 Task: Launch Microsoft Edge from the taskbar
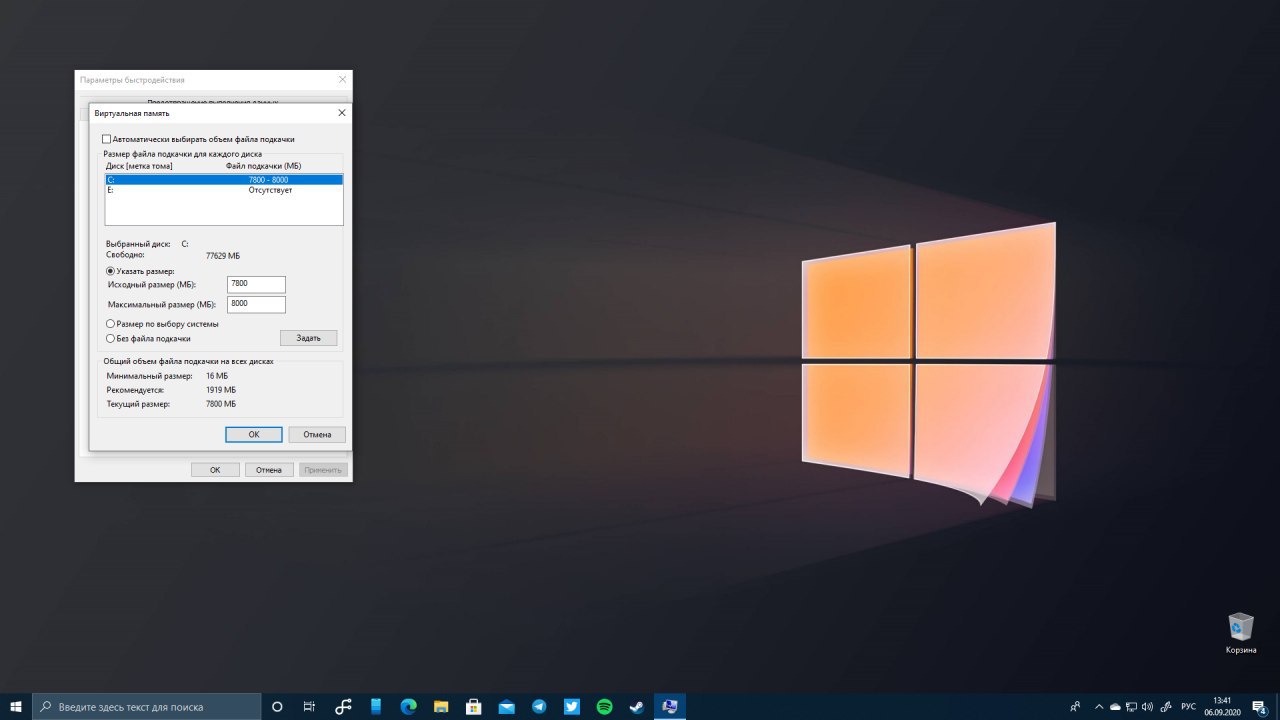pyautogui.click(x=408, y=706)
